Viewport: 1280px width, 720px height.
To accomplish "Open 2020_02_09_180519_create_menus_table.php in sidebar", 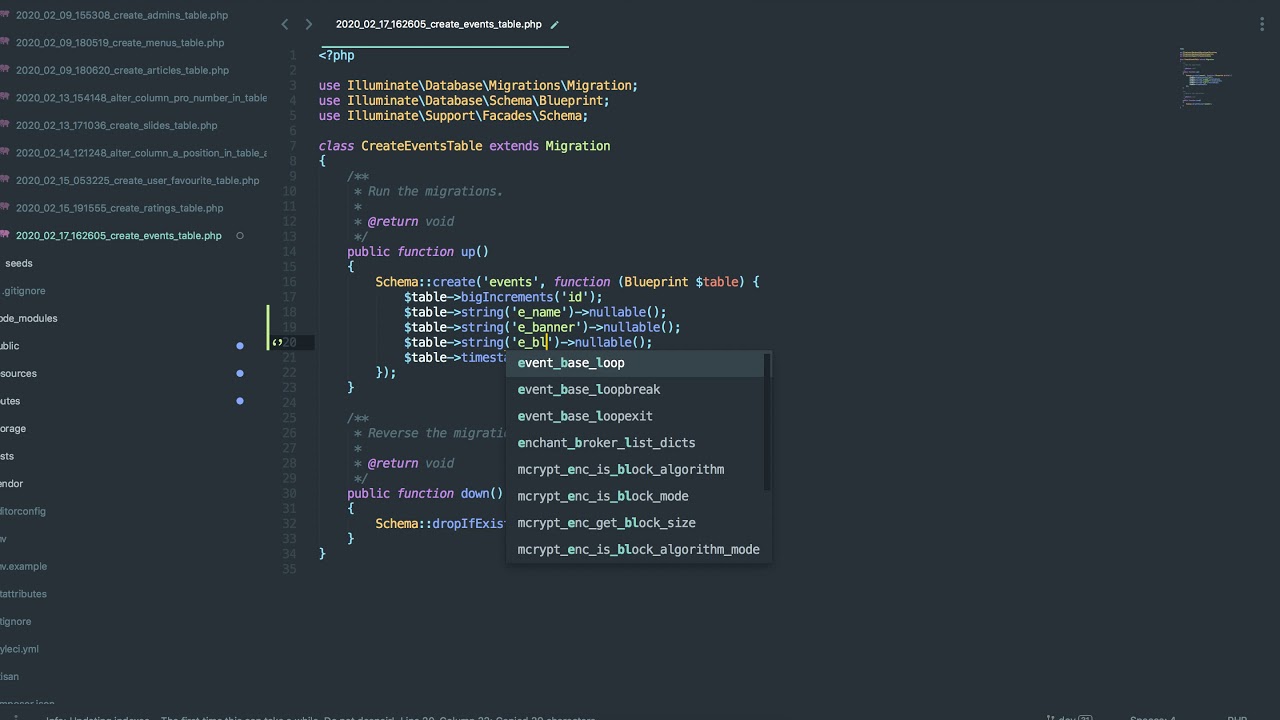I will pyautogui.click(x=119, y=43).
